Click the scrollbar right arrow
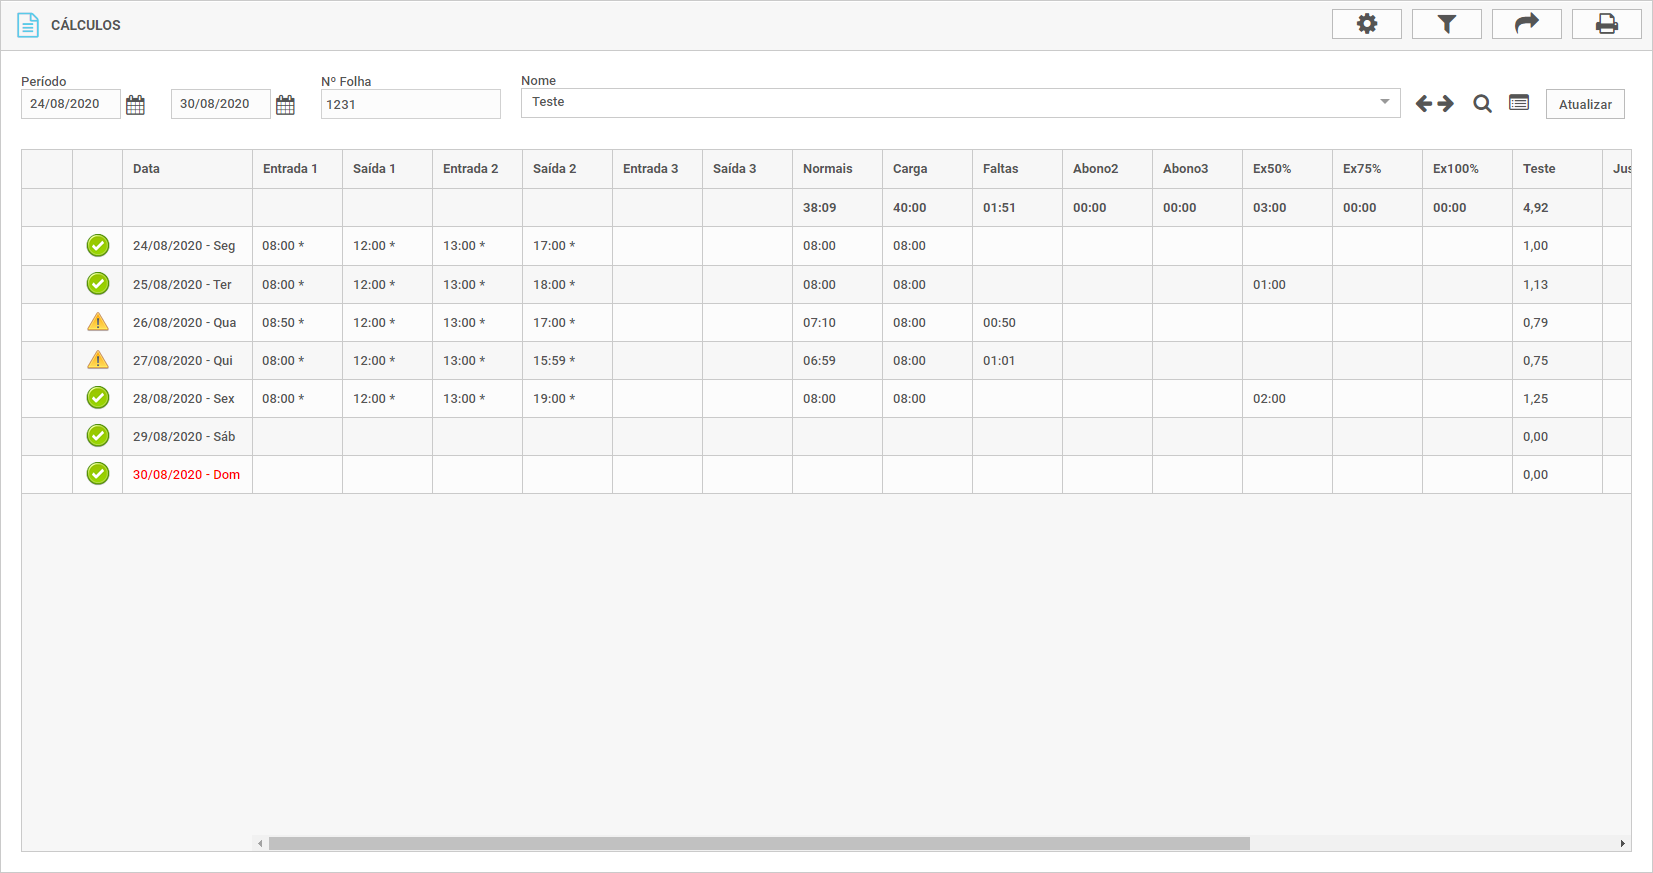The width and height of the screenshot is (1653, 873). click(x=1622, y=843)
